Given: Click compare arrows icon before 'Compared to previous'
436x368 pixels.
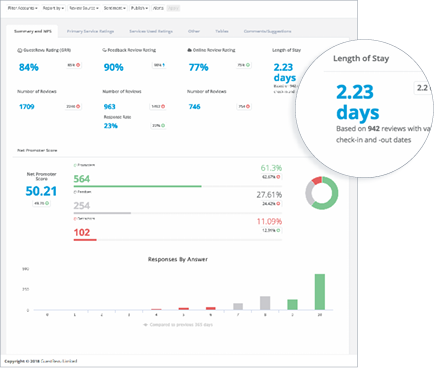Looking at the screenshot, I should pyautogui.click(x=145, y=325).
